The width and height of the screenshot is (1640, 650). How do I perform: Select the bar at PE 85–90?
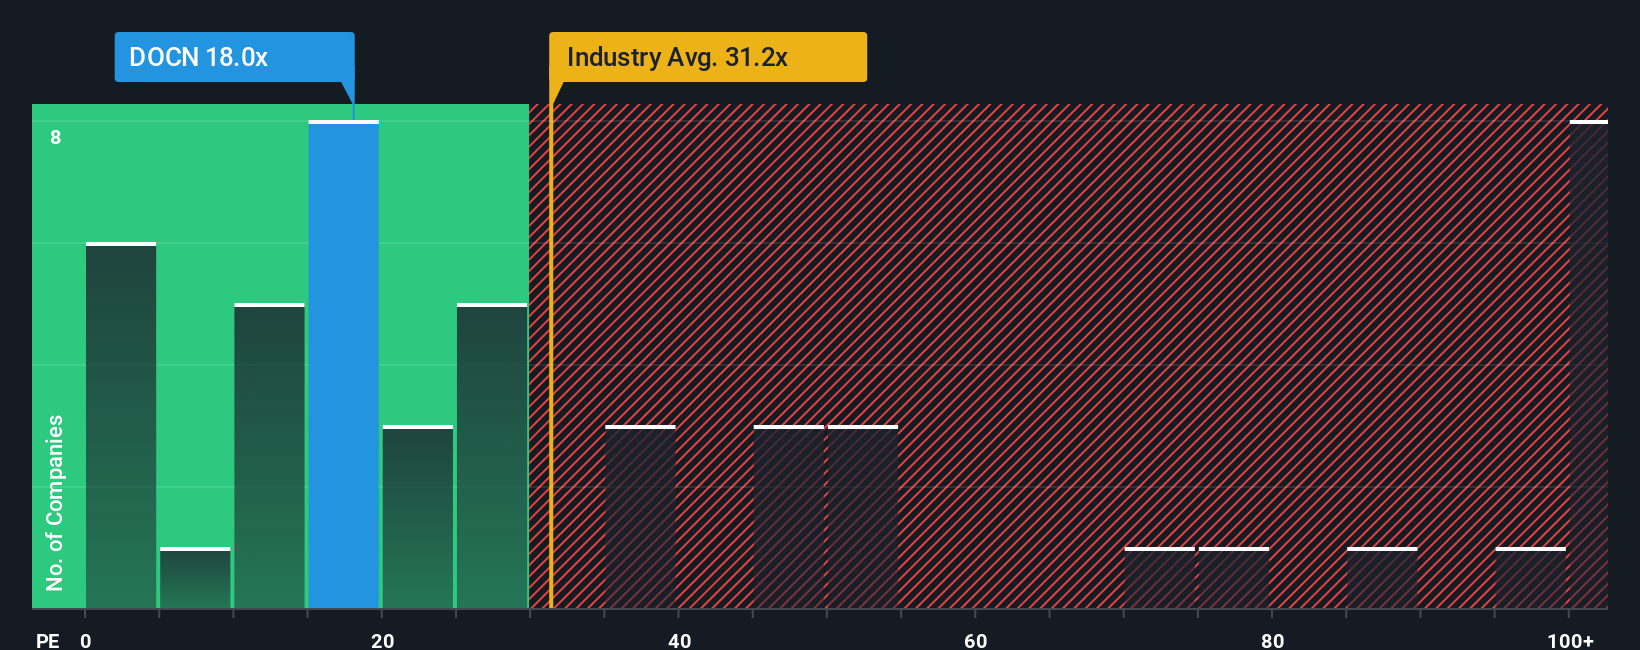point(1382,578)
